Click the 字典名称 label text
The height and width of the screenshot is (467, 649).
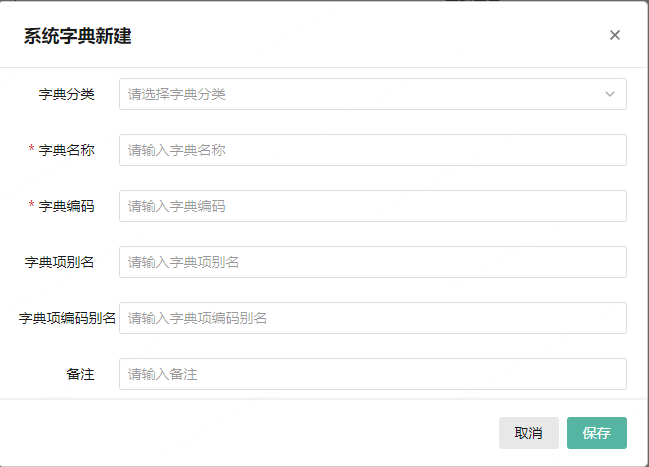(67, 150)
